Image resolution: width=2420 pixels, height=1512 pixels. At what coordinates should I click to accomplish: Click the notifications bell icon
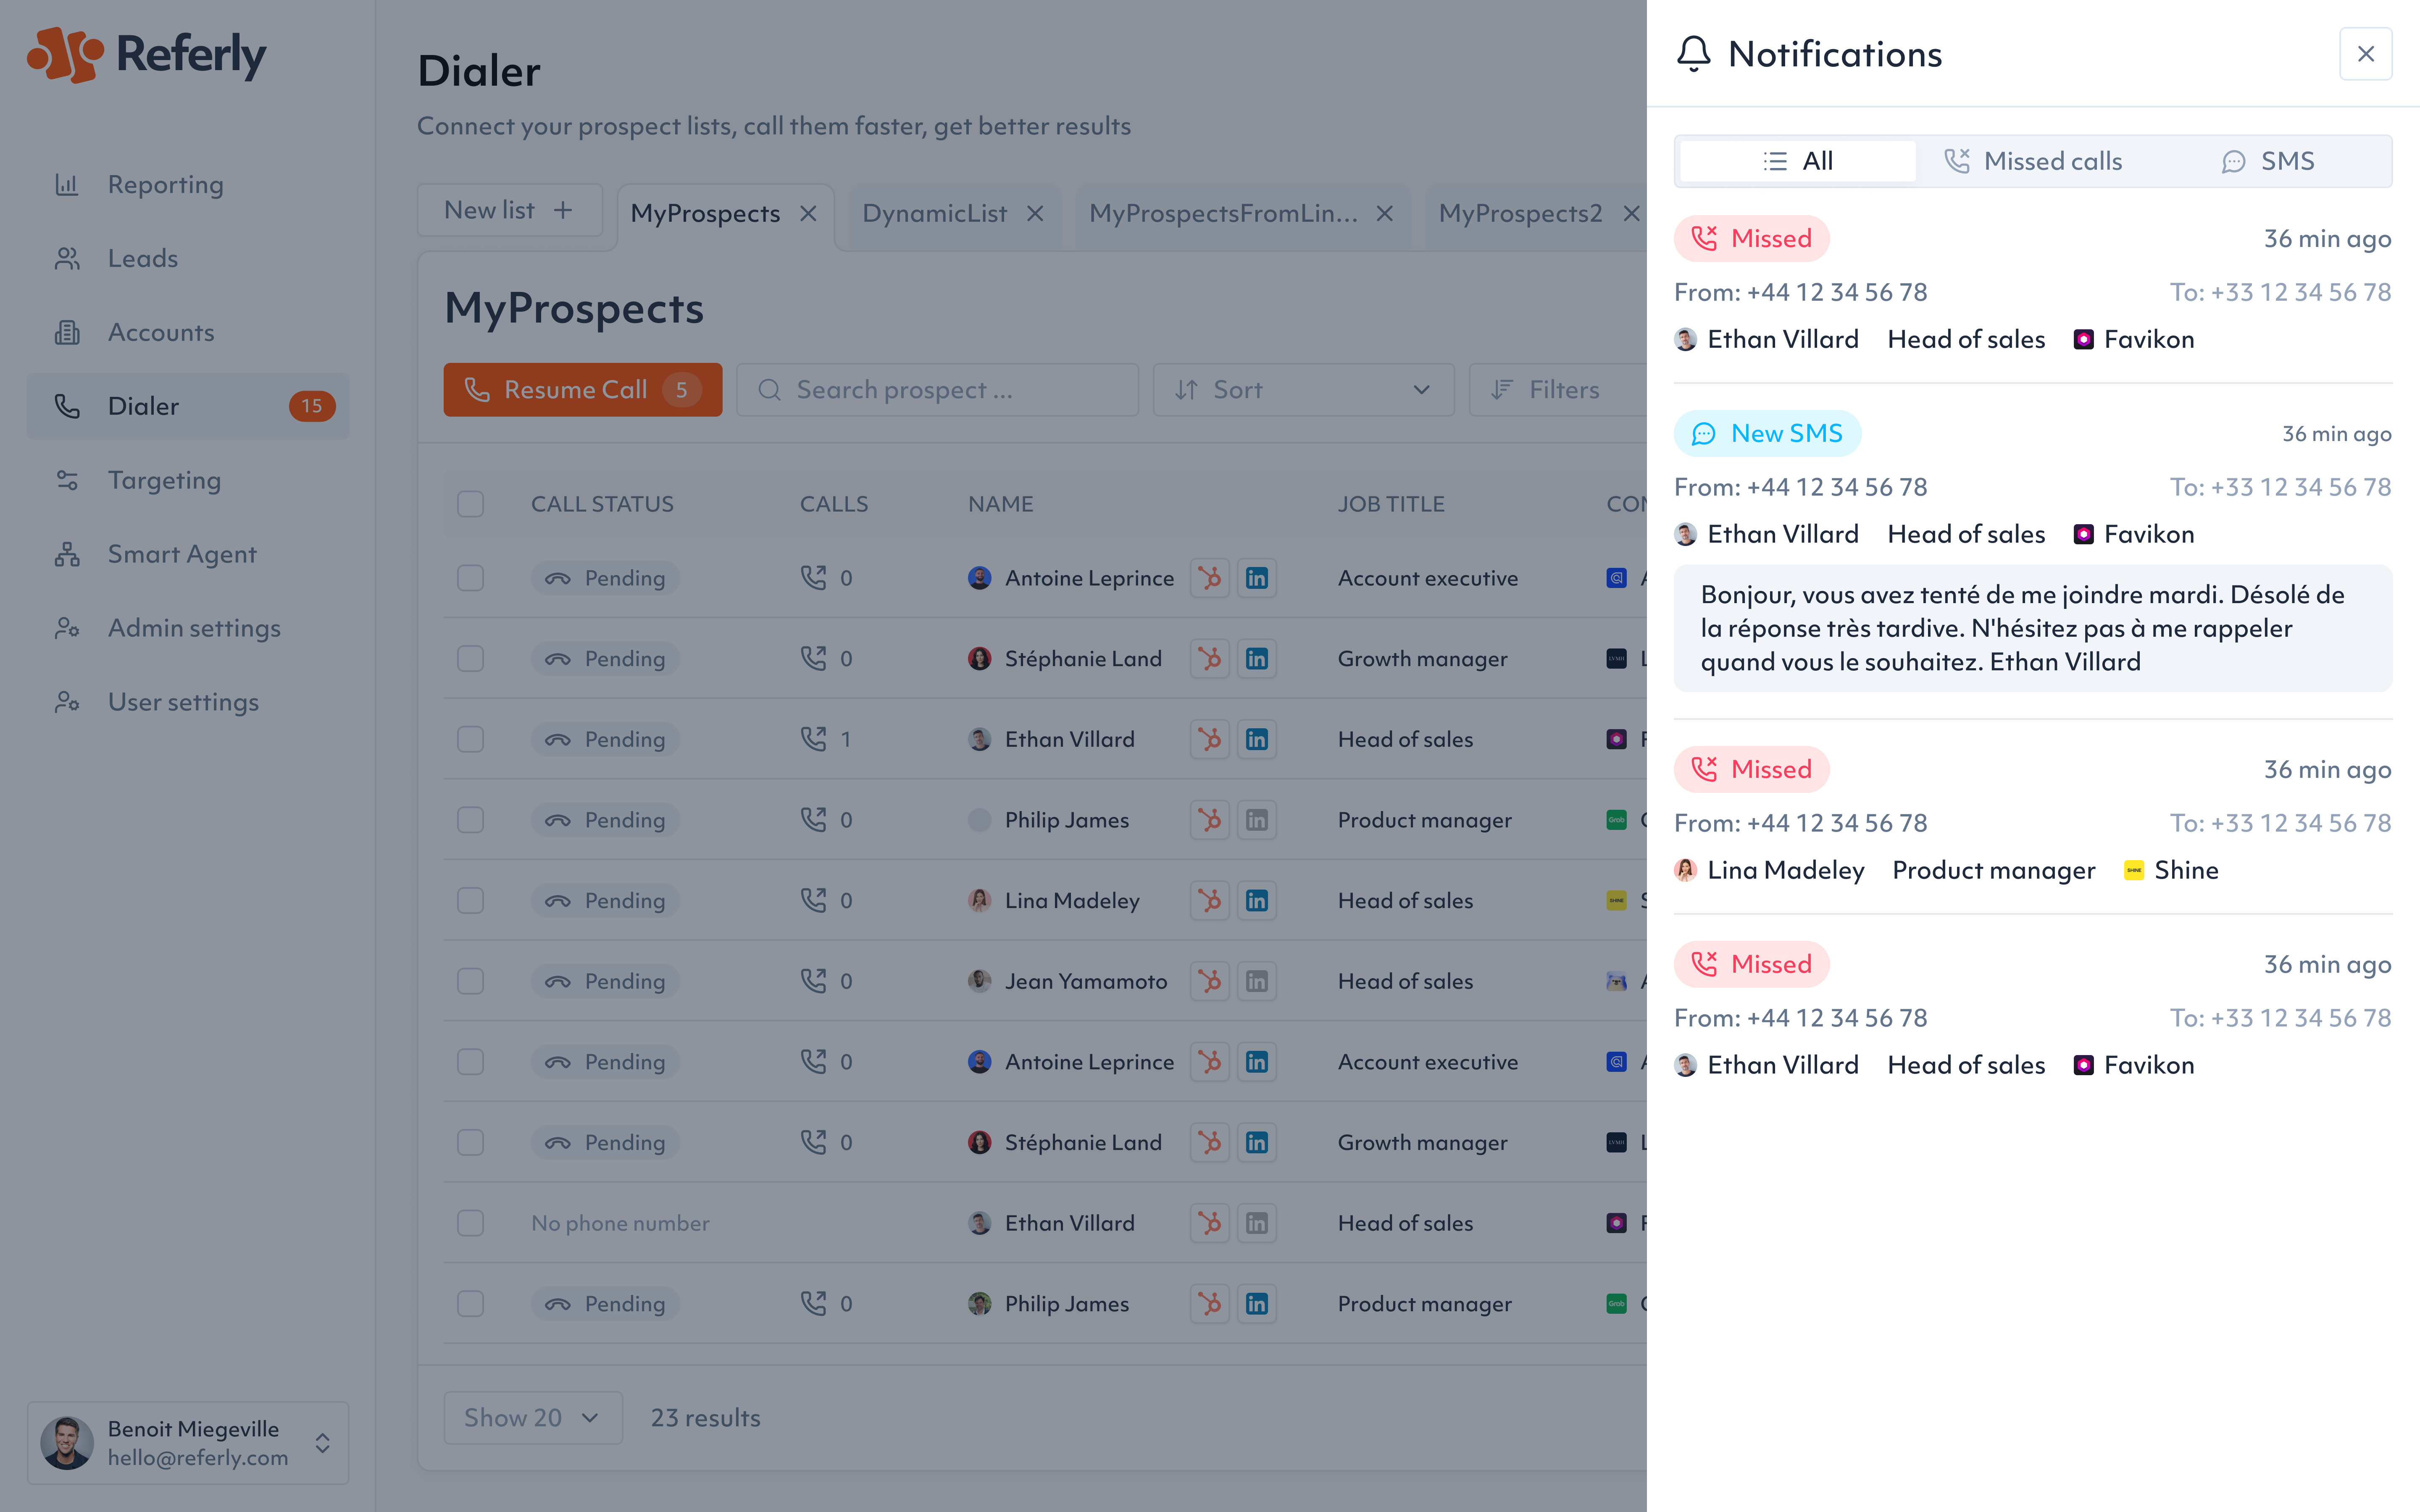(1693, 54)
